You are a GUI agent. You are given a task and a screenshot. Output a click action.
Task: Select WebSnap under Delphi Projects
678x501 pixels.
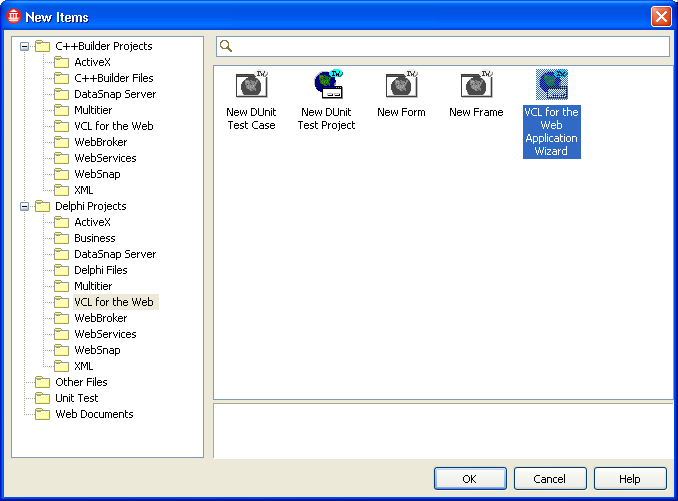[x=97, y=350]
